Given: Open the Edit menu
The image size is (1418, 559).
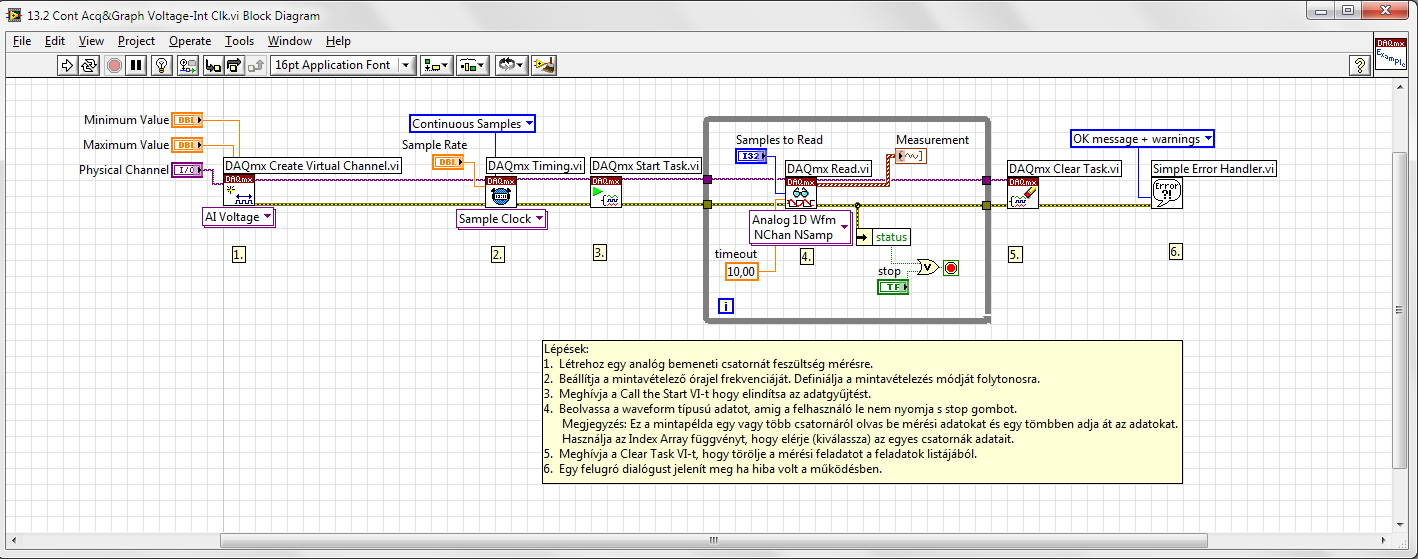Looking at the screenshot, I should (x=55, y=41).
